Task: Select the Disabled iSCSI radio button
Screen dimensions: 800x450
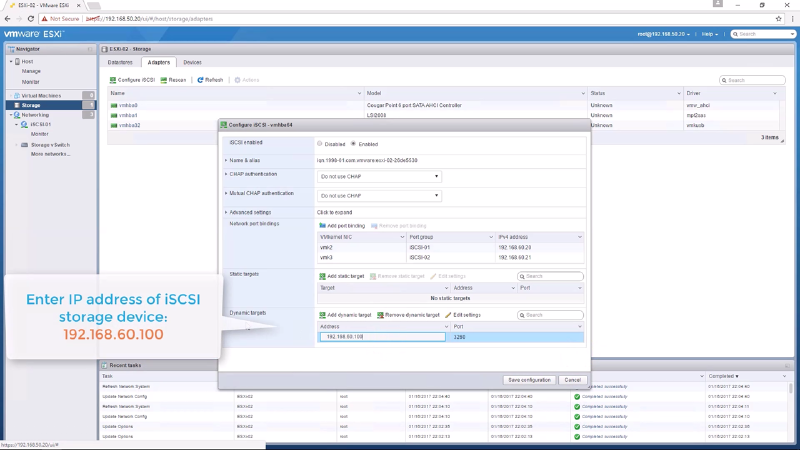Action: [320, 144]
